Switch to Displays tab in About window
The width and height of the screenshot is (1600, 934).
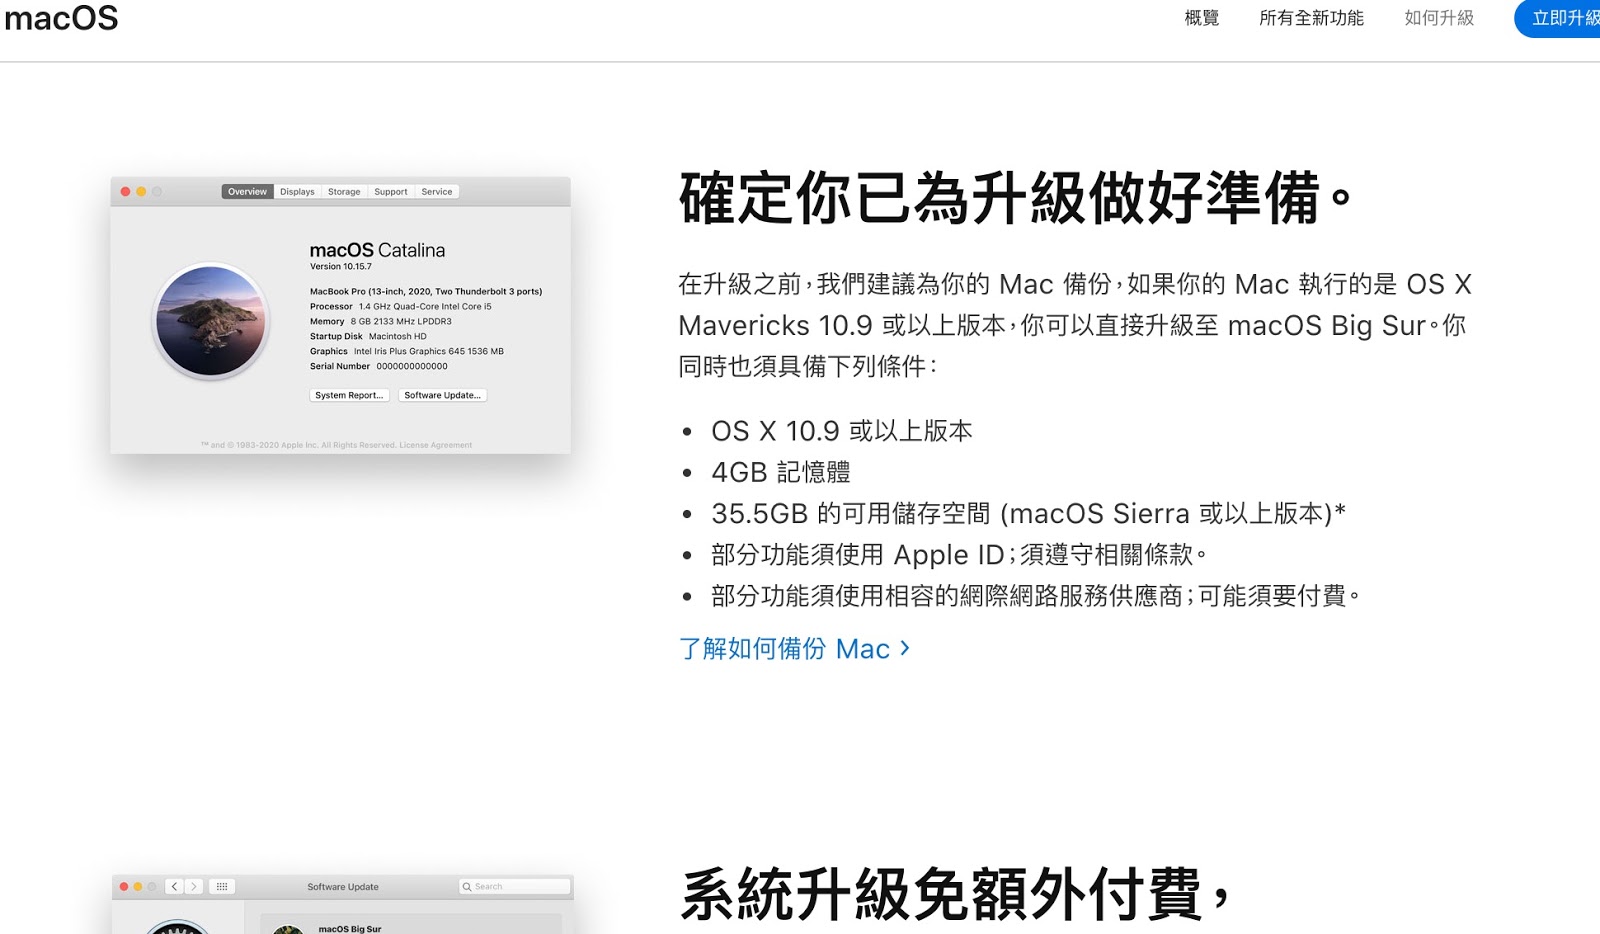[297, 192]
